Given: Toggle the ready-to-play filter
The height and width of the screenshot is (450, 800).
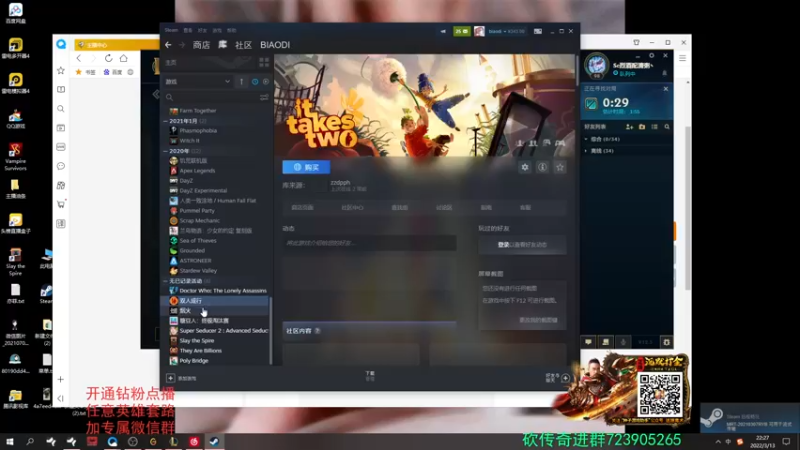Looking at the screenshot, I should pos(265,82).
